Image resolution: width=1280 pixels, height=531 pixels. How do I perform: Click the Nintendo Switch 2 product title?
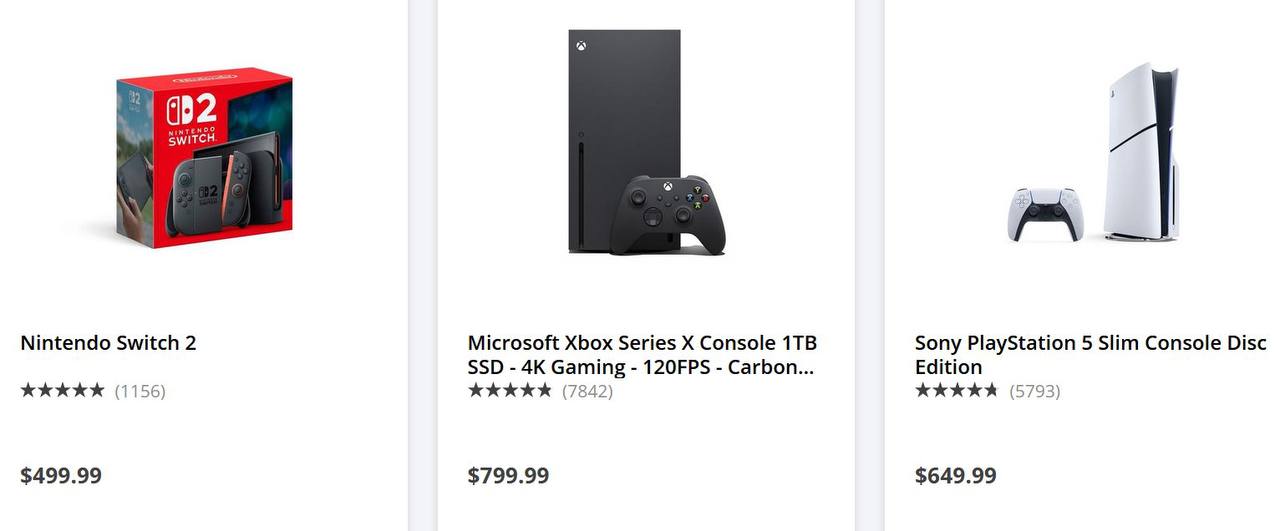pyautogui.click(x=108, y=343)
